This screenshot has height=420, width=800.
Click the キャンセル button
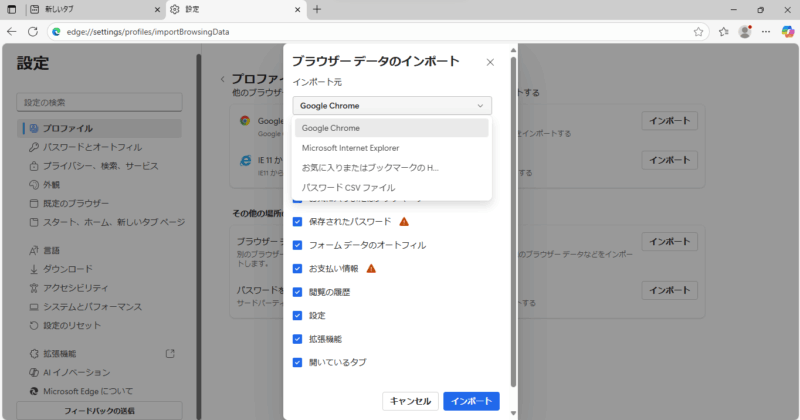click(x=410, y=401)
